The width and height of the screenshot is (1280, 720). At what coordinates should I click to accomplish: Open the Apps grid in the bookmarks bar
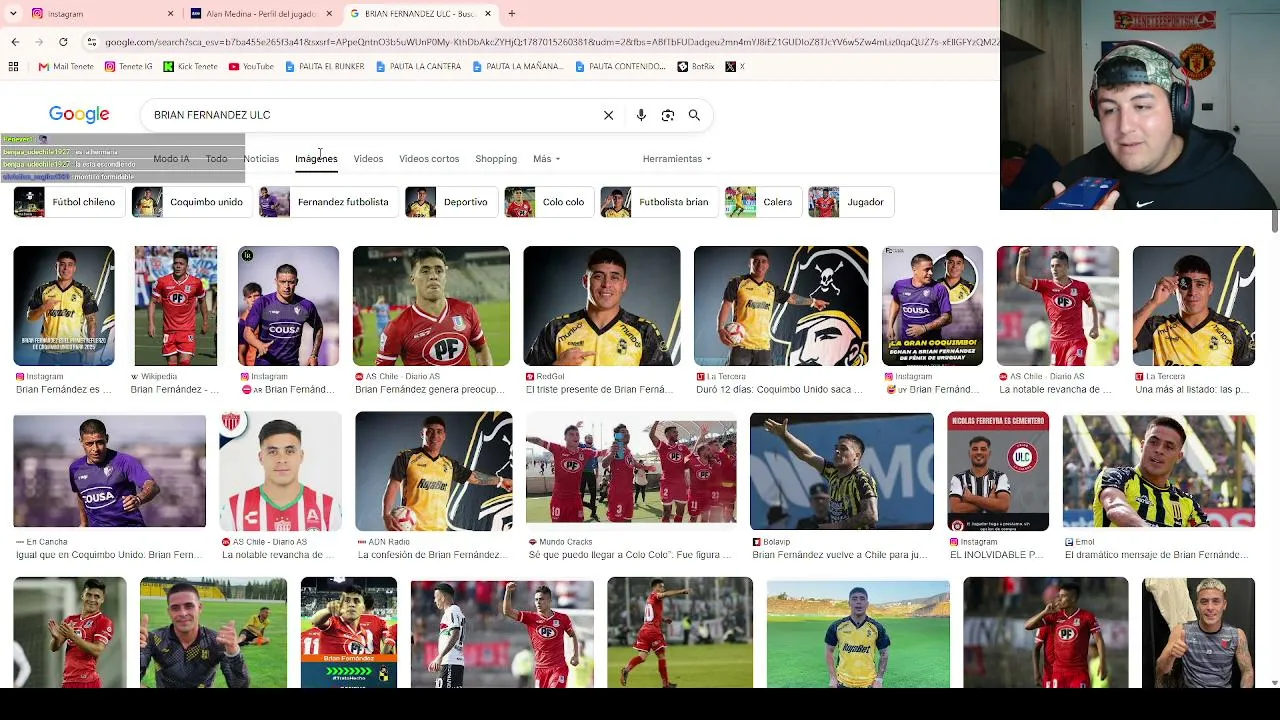click(14, 67)
